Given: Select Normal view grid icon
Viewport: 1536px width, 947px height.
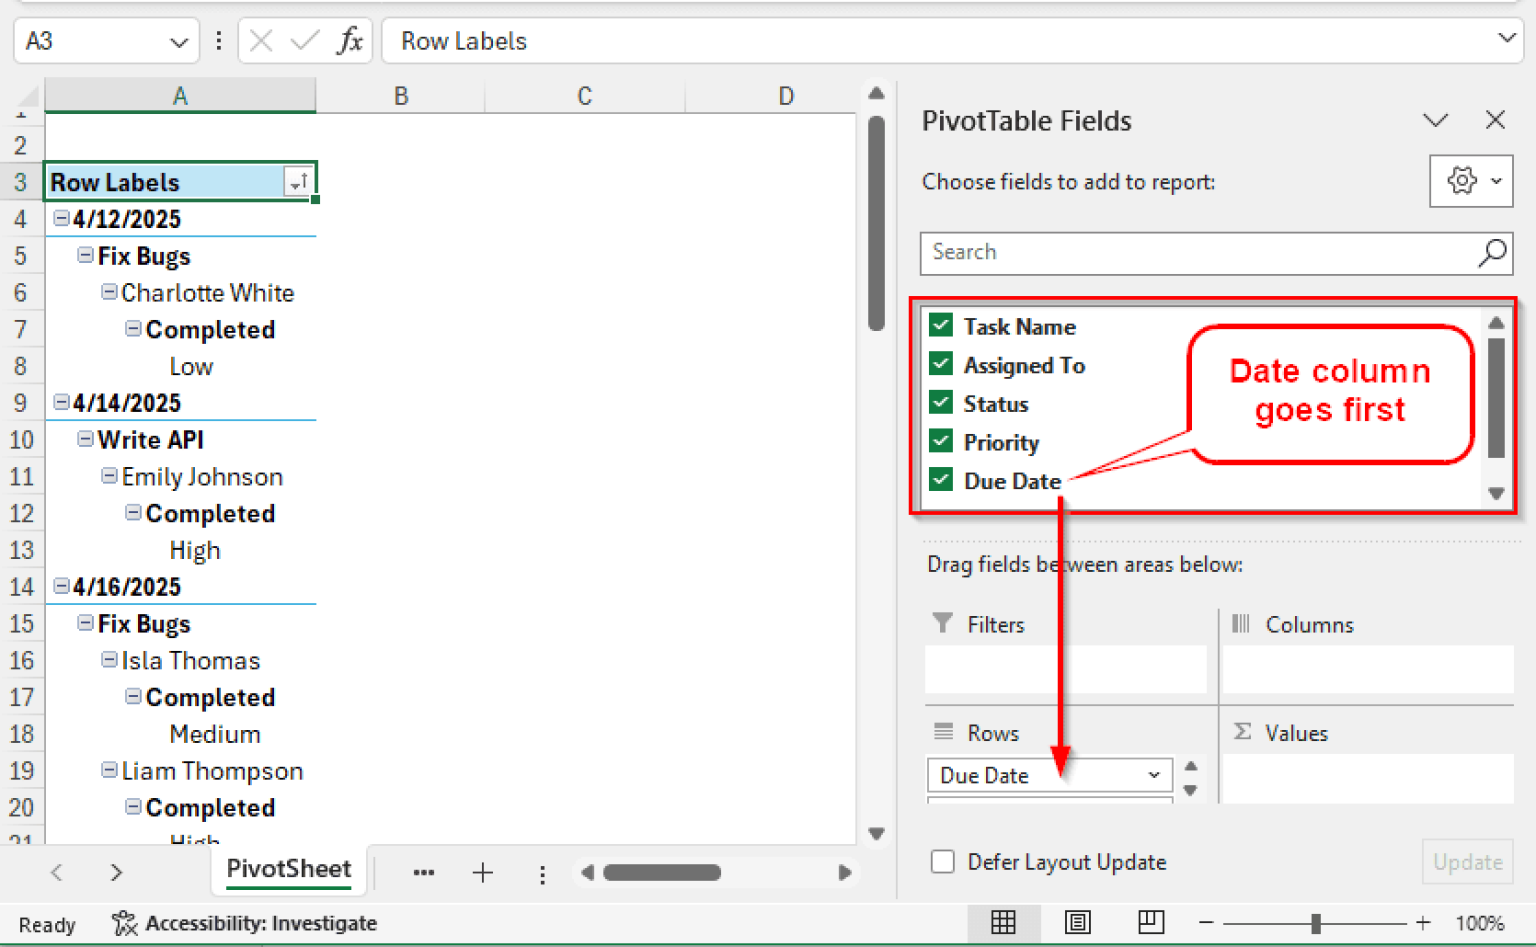Looking at the screenshot, I should pyautogui.click(x=1003, y=922).
